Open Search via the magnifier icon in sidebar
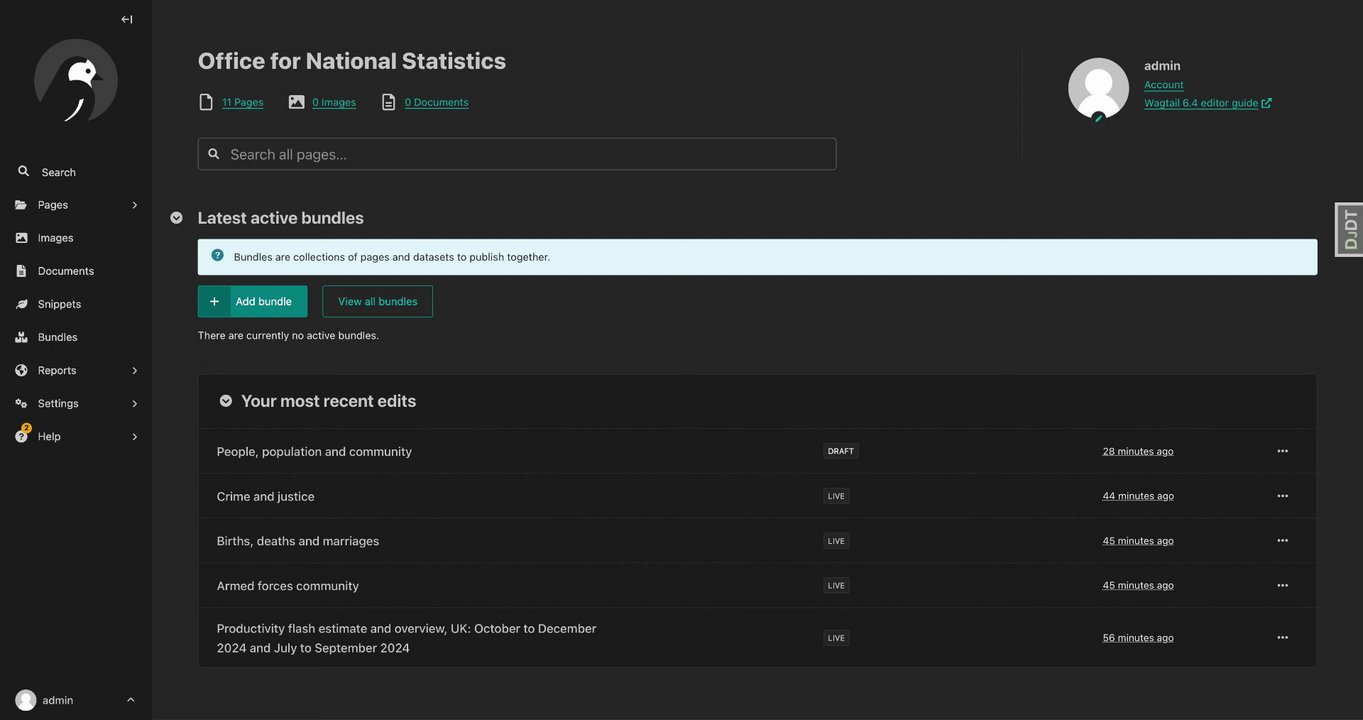The width and height of the screenshot is (1363, 720). [x=24, y=172]
